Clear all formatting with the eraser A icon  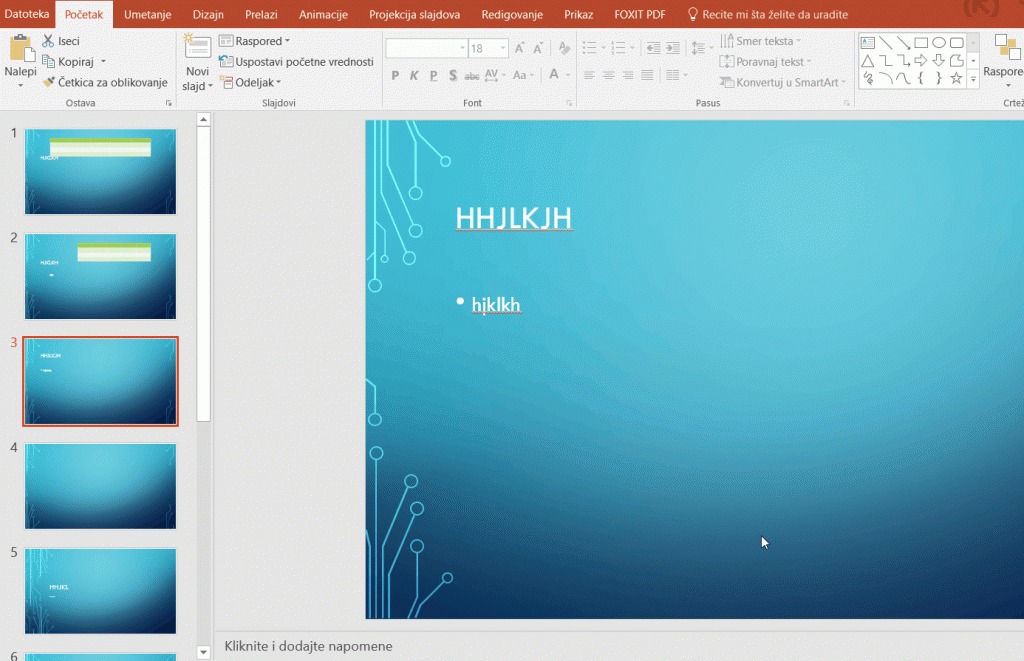tap(564, 48)
